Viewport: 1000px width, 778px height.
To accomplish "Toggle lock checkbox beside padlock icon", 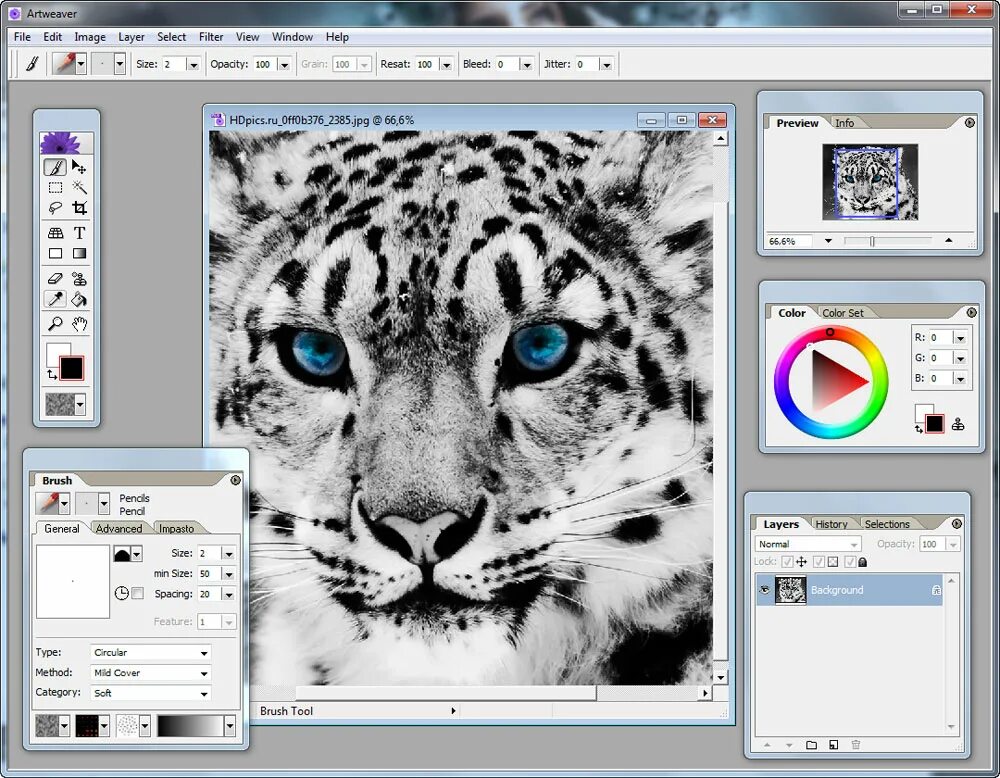I will [849, 562].
